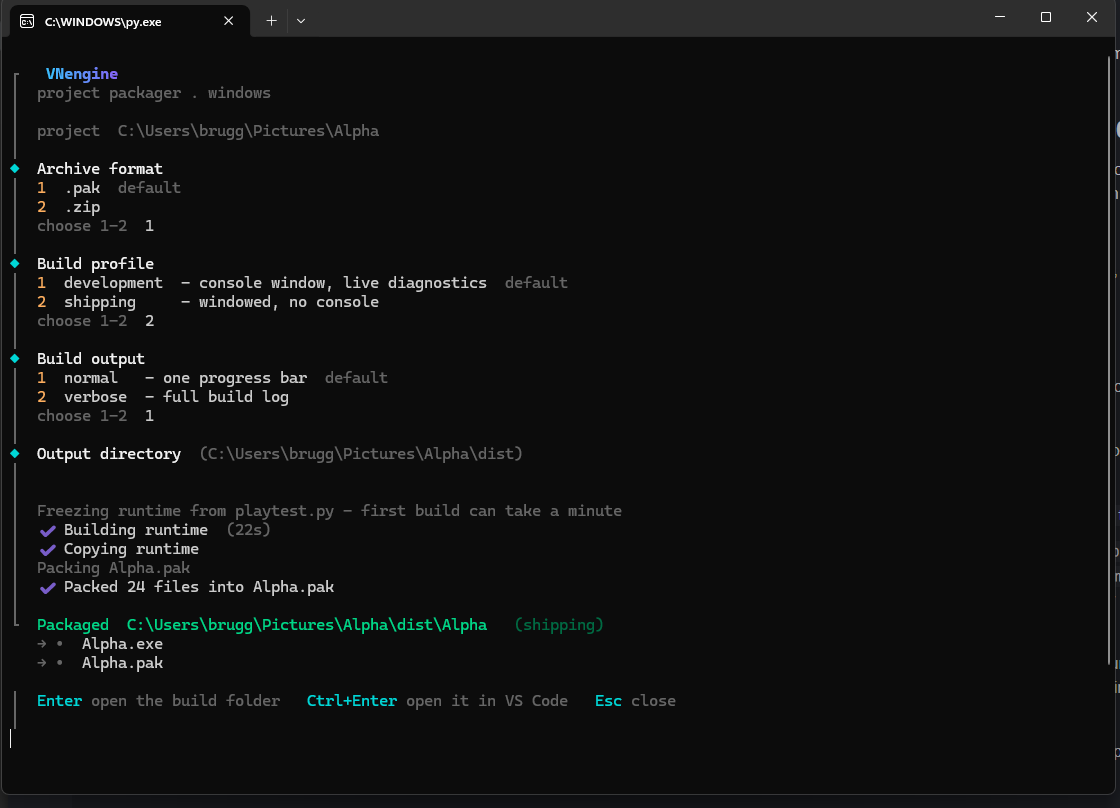Screen dimensions: 1120x808
Task: Click the 'Copying runtime' text
Action: coord(131,549)
